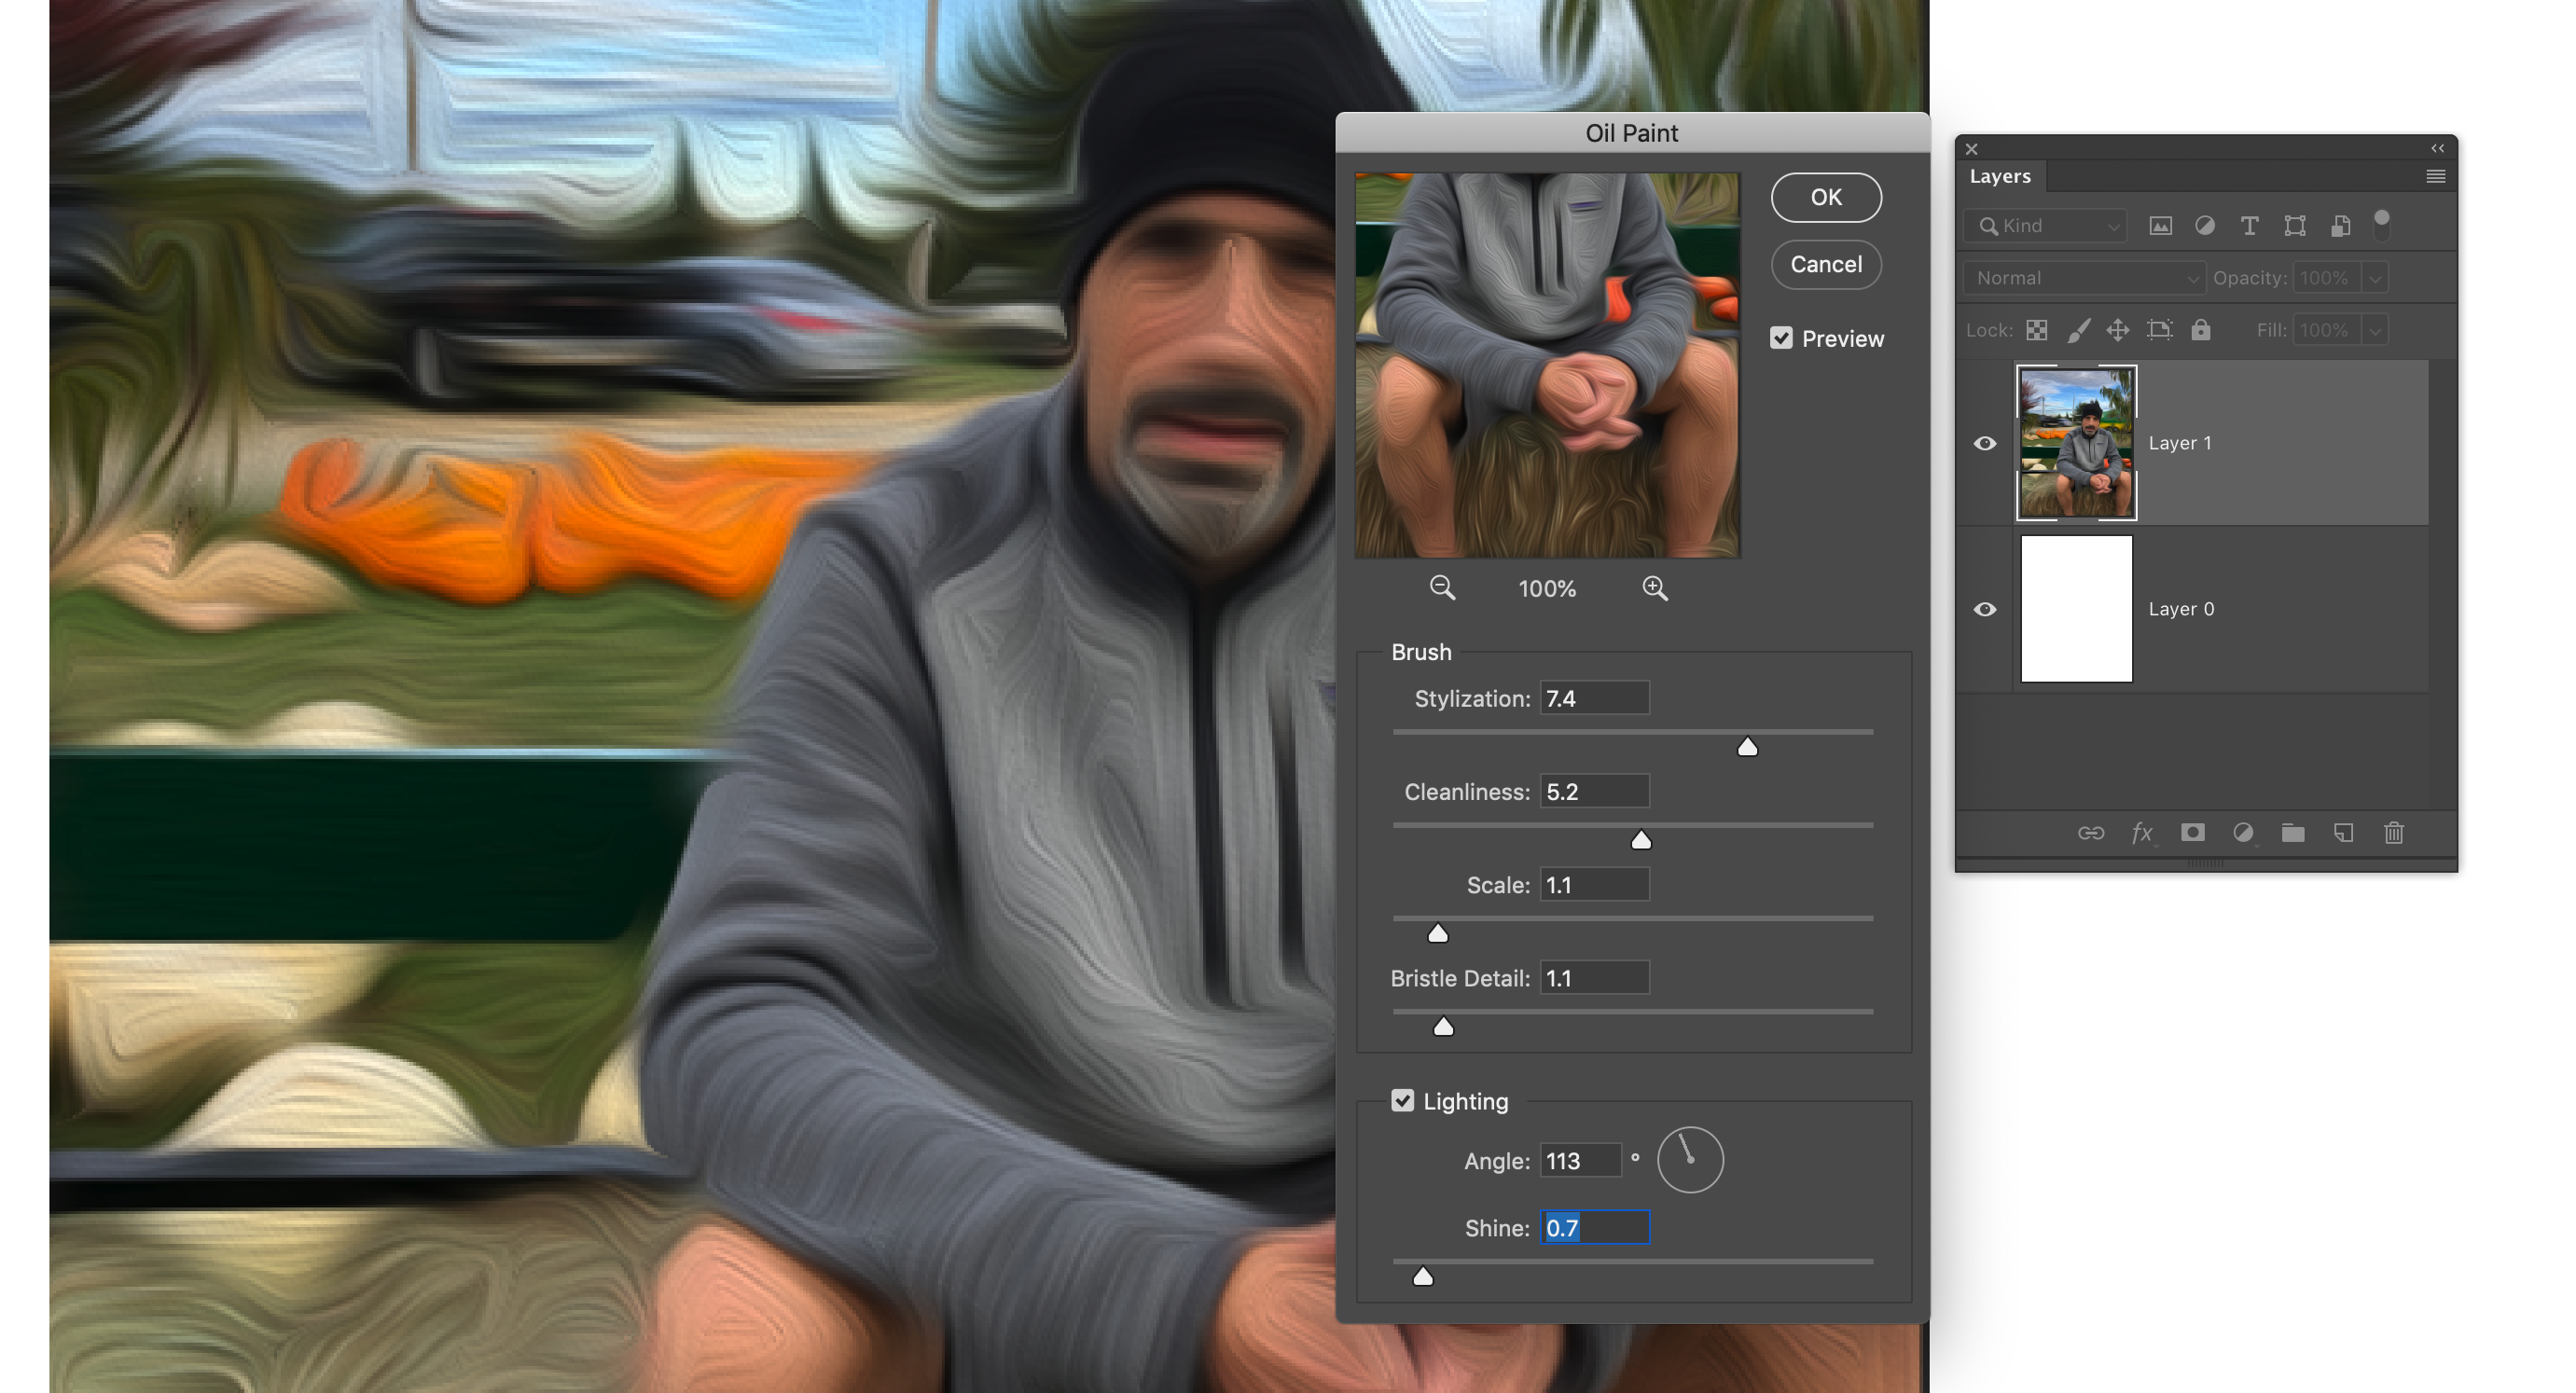Viewport: 2576px width, 1393px height.
Task: Filter layers by adjustment layer icon
Action: [2204, 226]
